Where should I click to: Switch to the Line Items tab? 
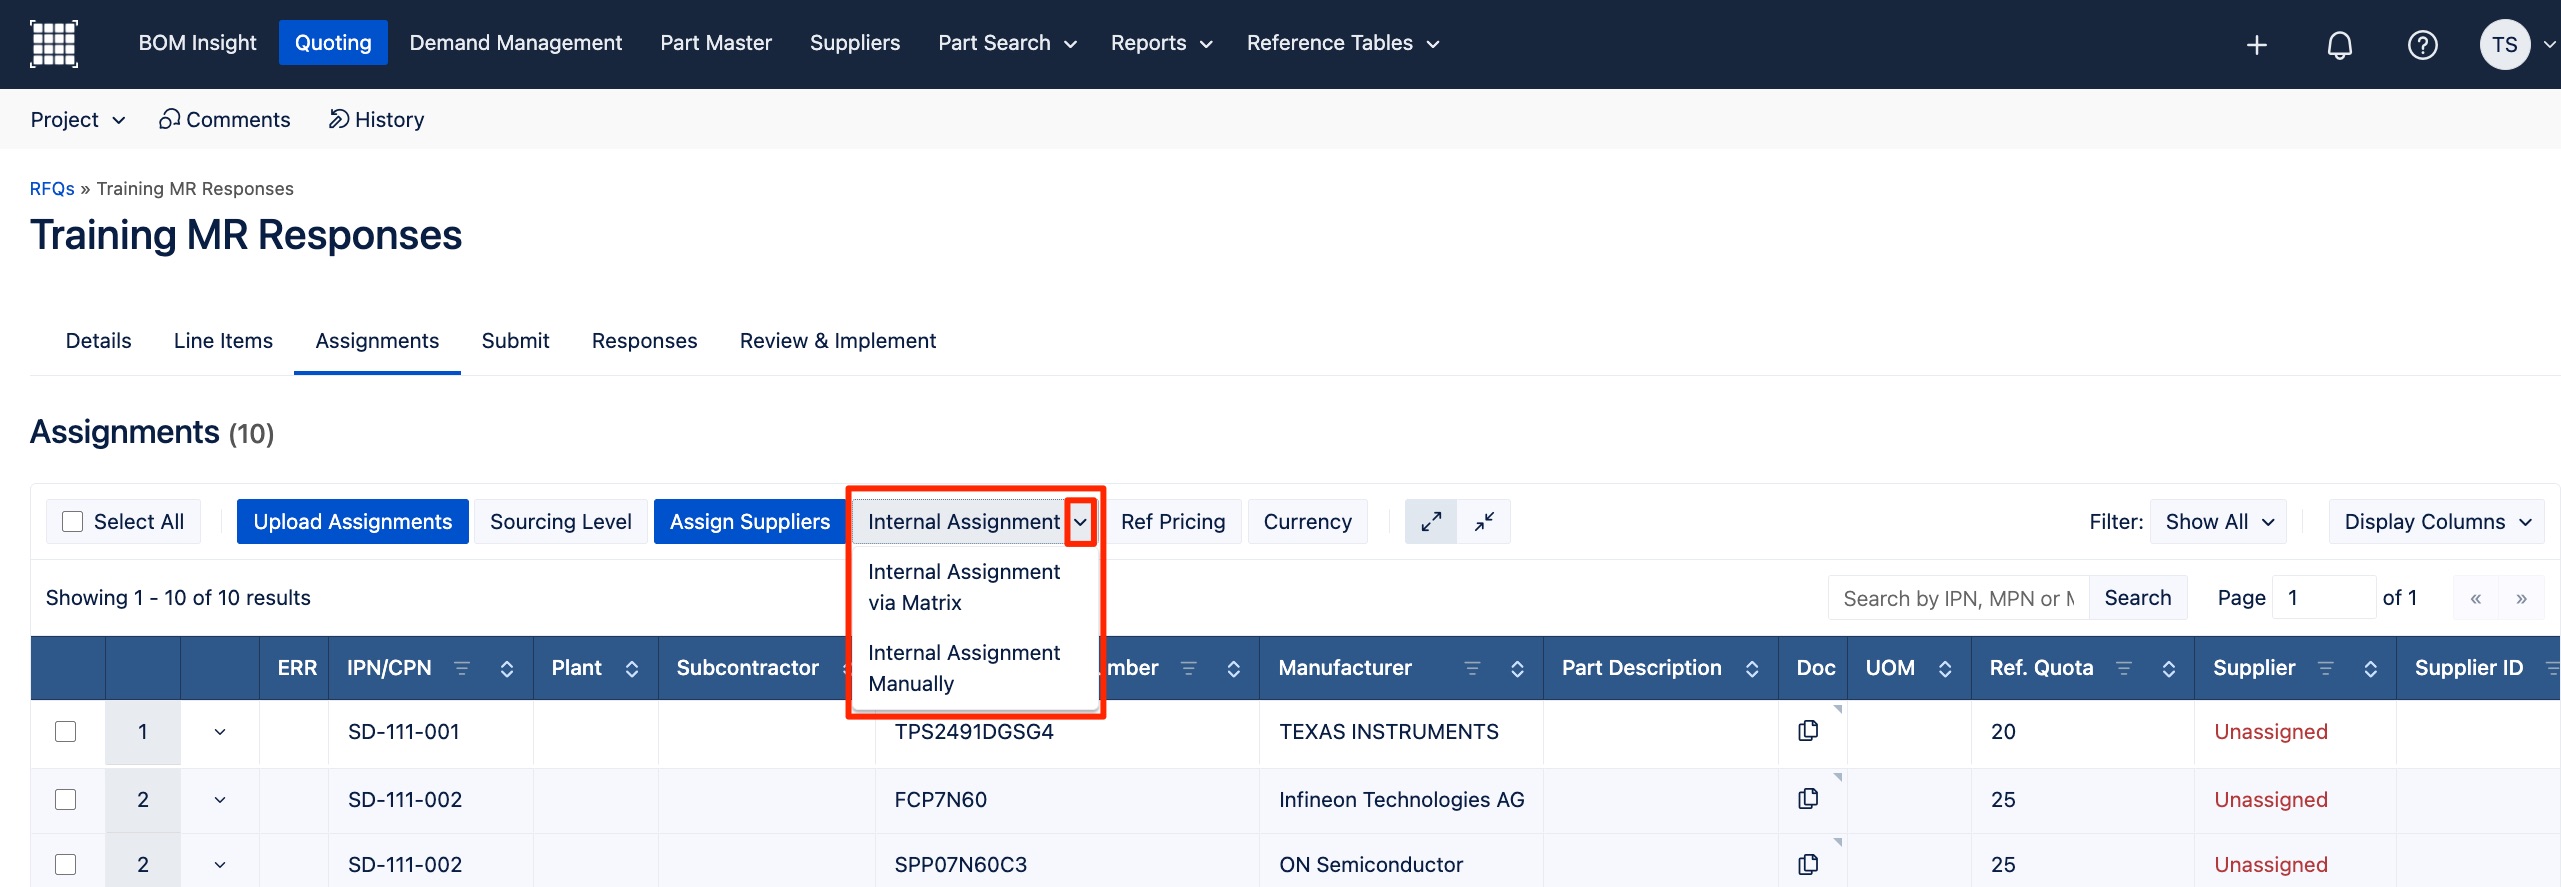click(x=223, y=341)
